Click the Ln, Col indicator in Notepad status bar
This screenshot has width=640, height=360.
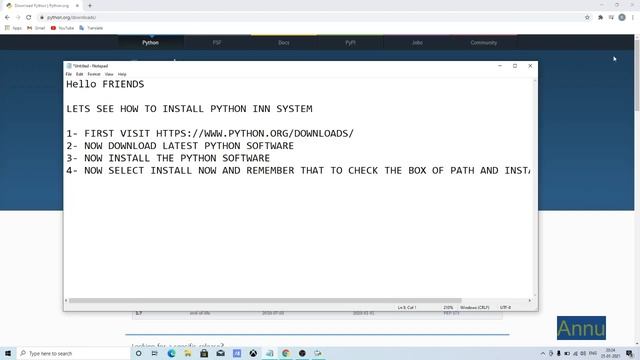tap(407, 307)
